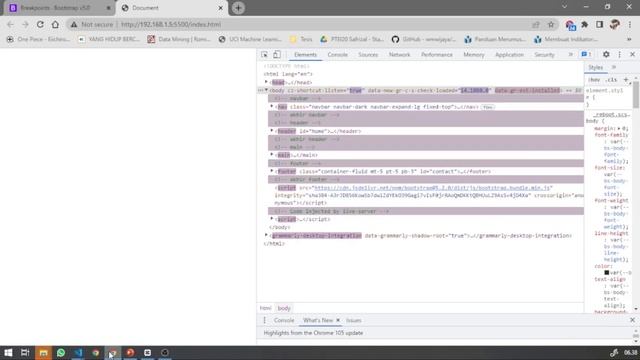Add a new style rule with plus icon

coord(626,80)
